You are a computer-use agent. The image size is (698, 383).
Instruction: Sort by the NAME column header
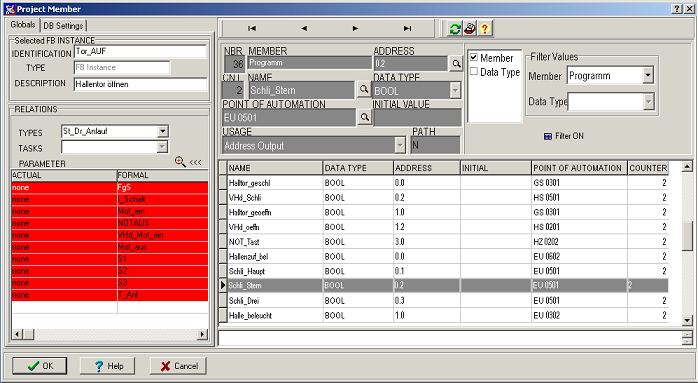coord(275,168)
